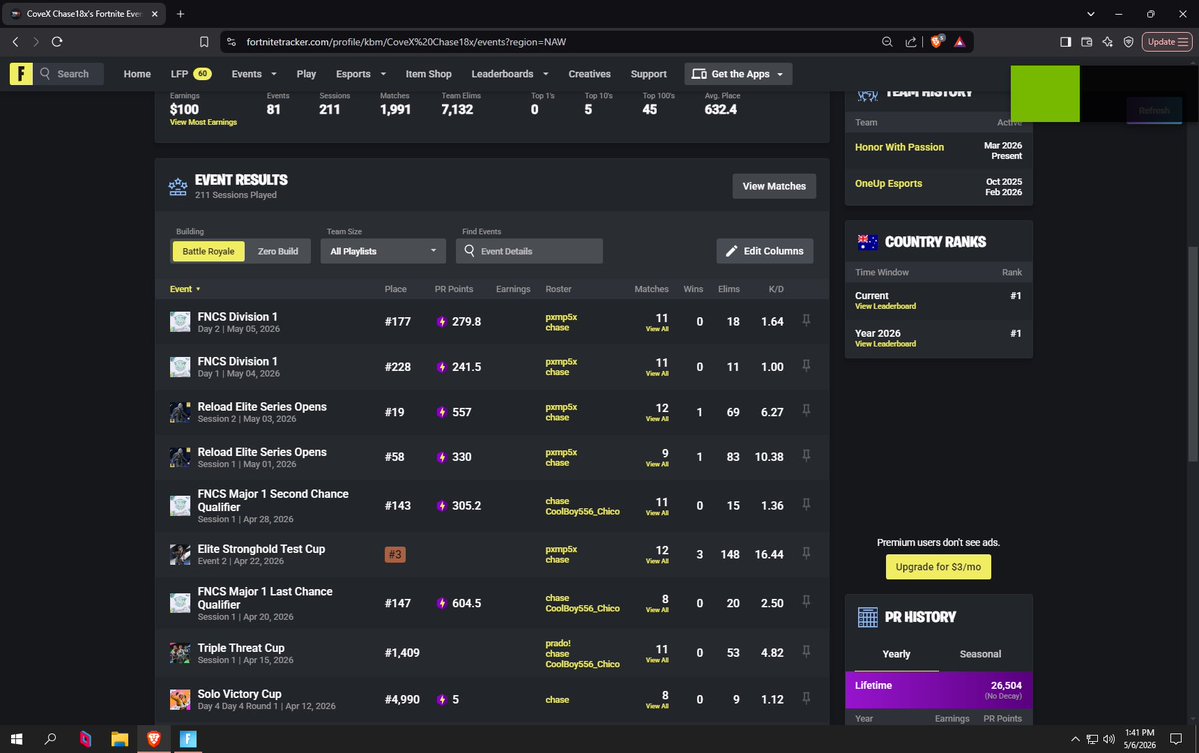This screenshot has height=753, width=1199.
Task: Open the Brave wallet icon
Action: [1087, 42]
